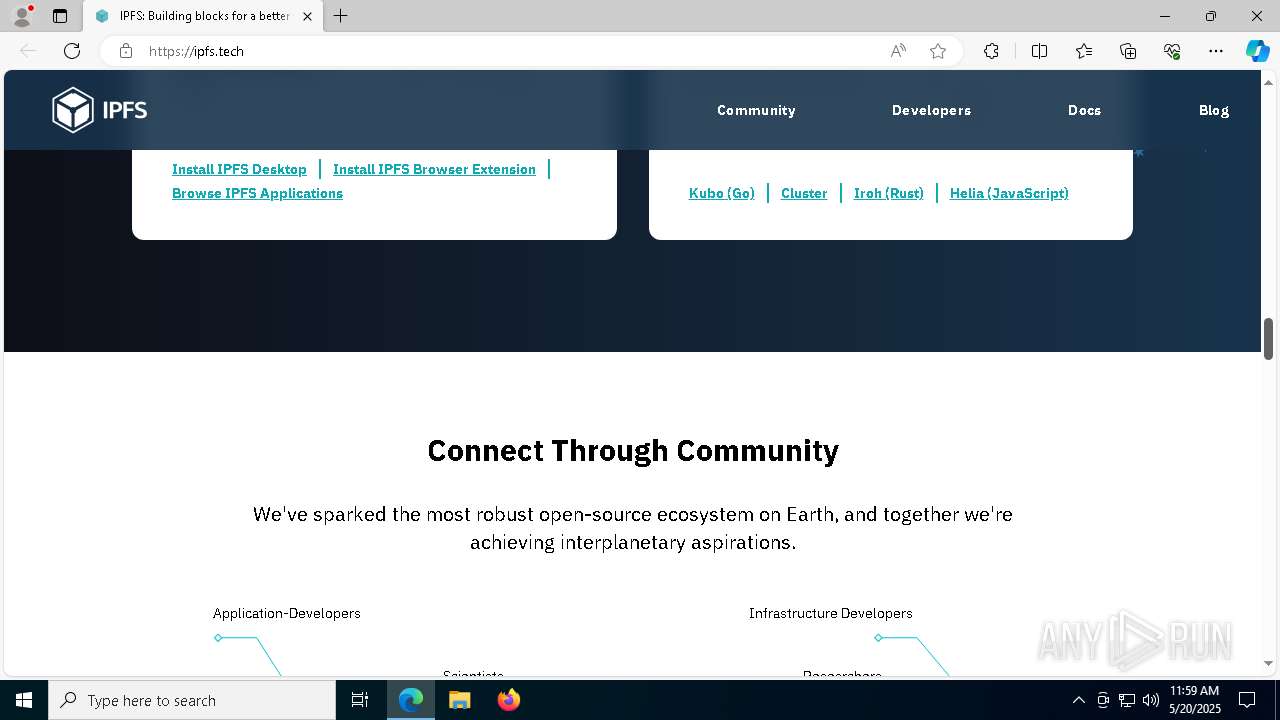Open Firefox from taskbar
The height and width of the screenshot is (720, 1280).
pyautogui.click(x=508, y=700)
